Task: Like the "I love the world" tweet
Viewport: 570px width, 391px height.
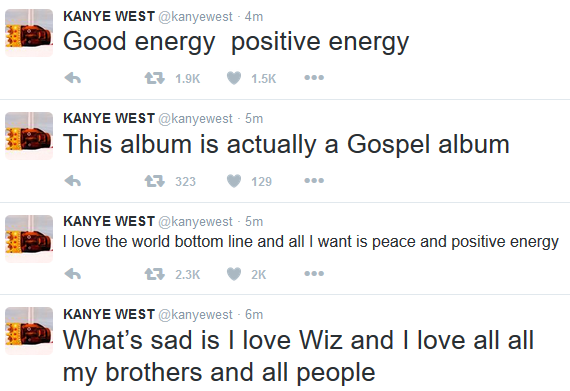Action: click(234, 274)
